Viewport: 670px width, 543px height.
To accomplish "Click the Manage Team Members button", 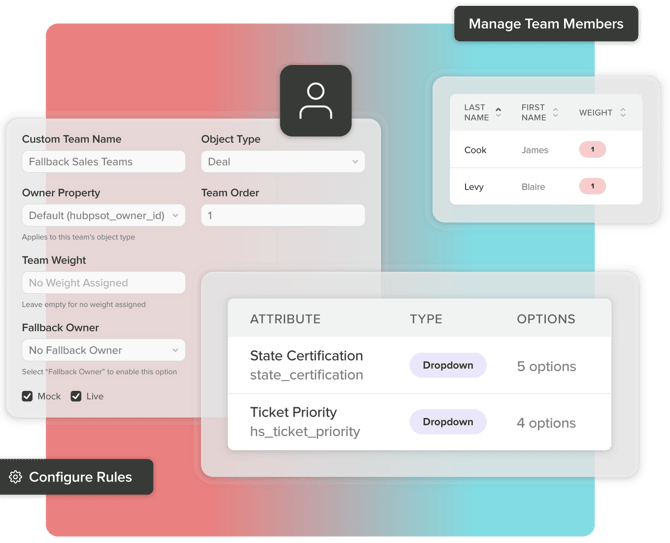I will (x=546, y=24).
